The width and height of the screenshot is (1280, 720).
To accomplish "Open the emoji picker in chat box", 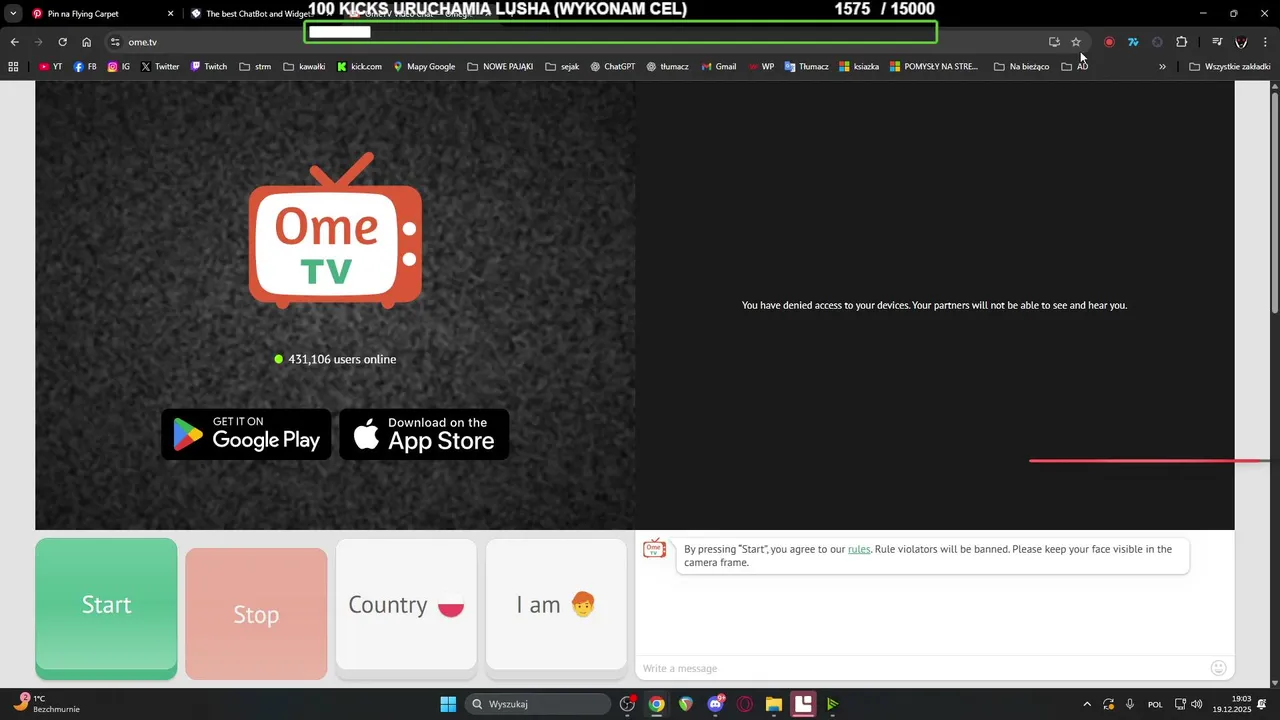I will point(1218,668).
